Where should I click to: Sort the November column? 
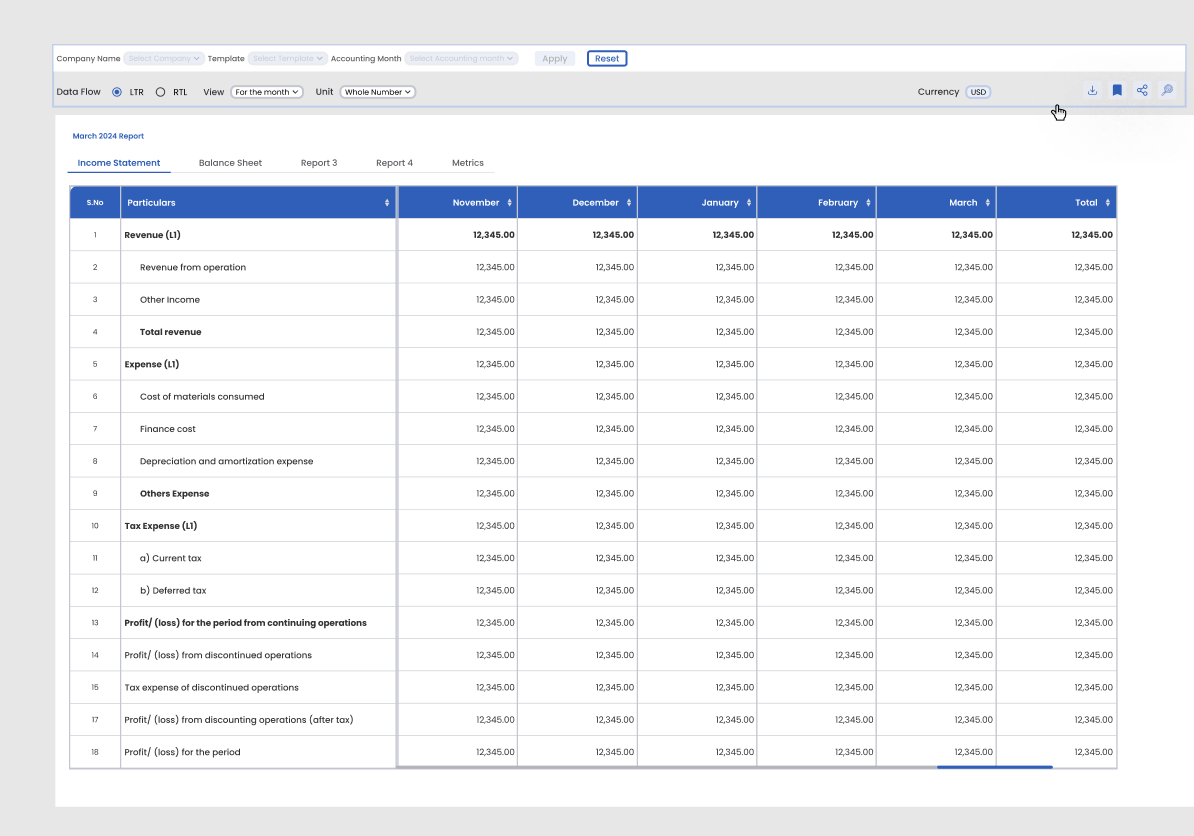[509, 203]
